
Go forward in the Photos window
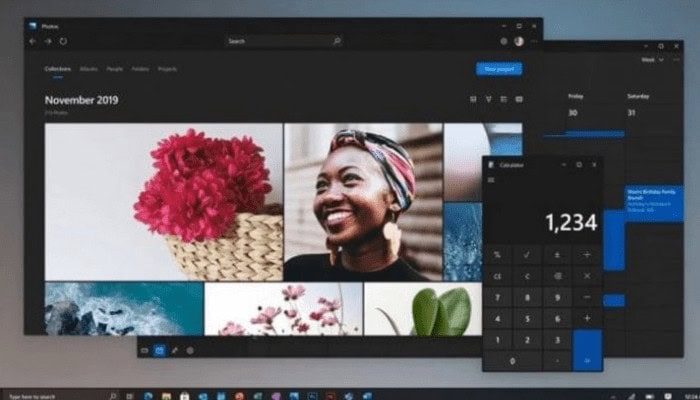[48, 41]
